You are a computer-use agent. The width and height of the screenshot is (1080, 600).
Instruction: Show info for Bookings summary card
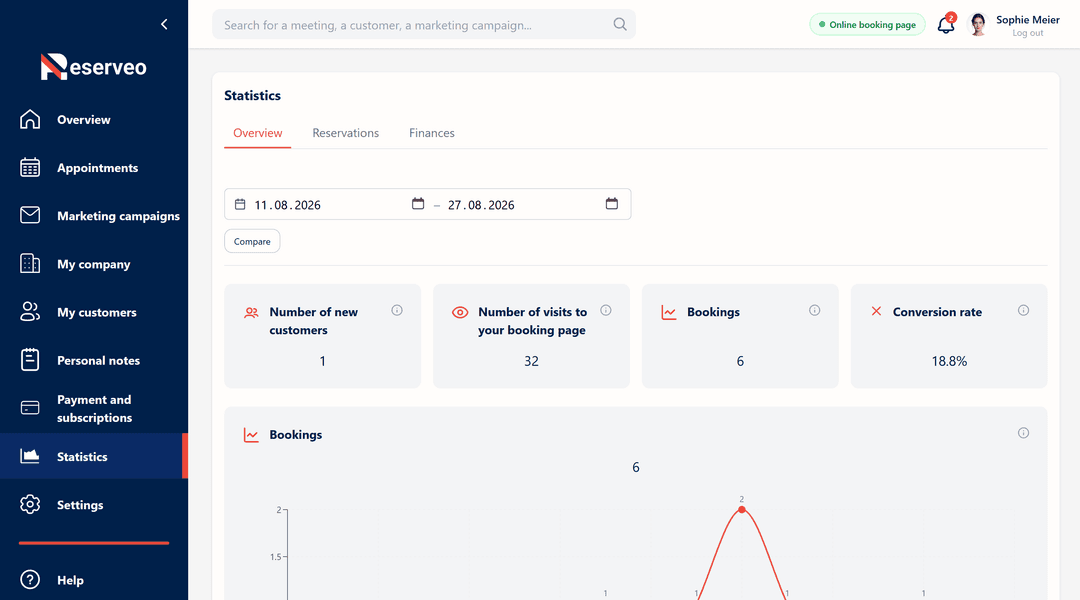coord(814,311)
